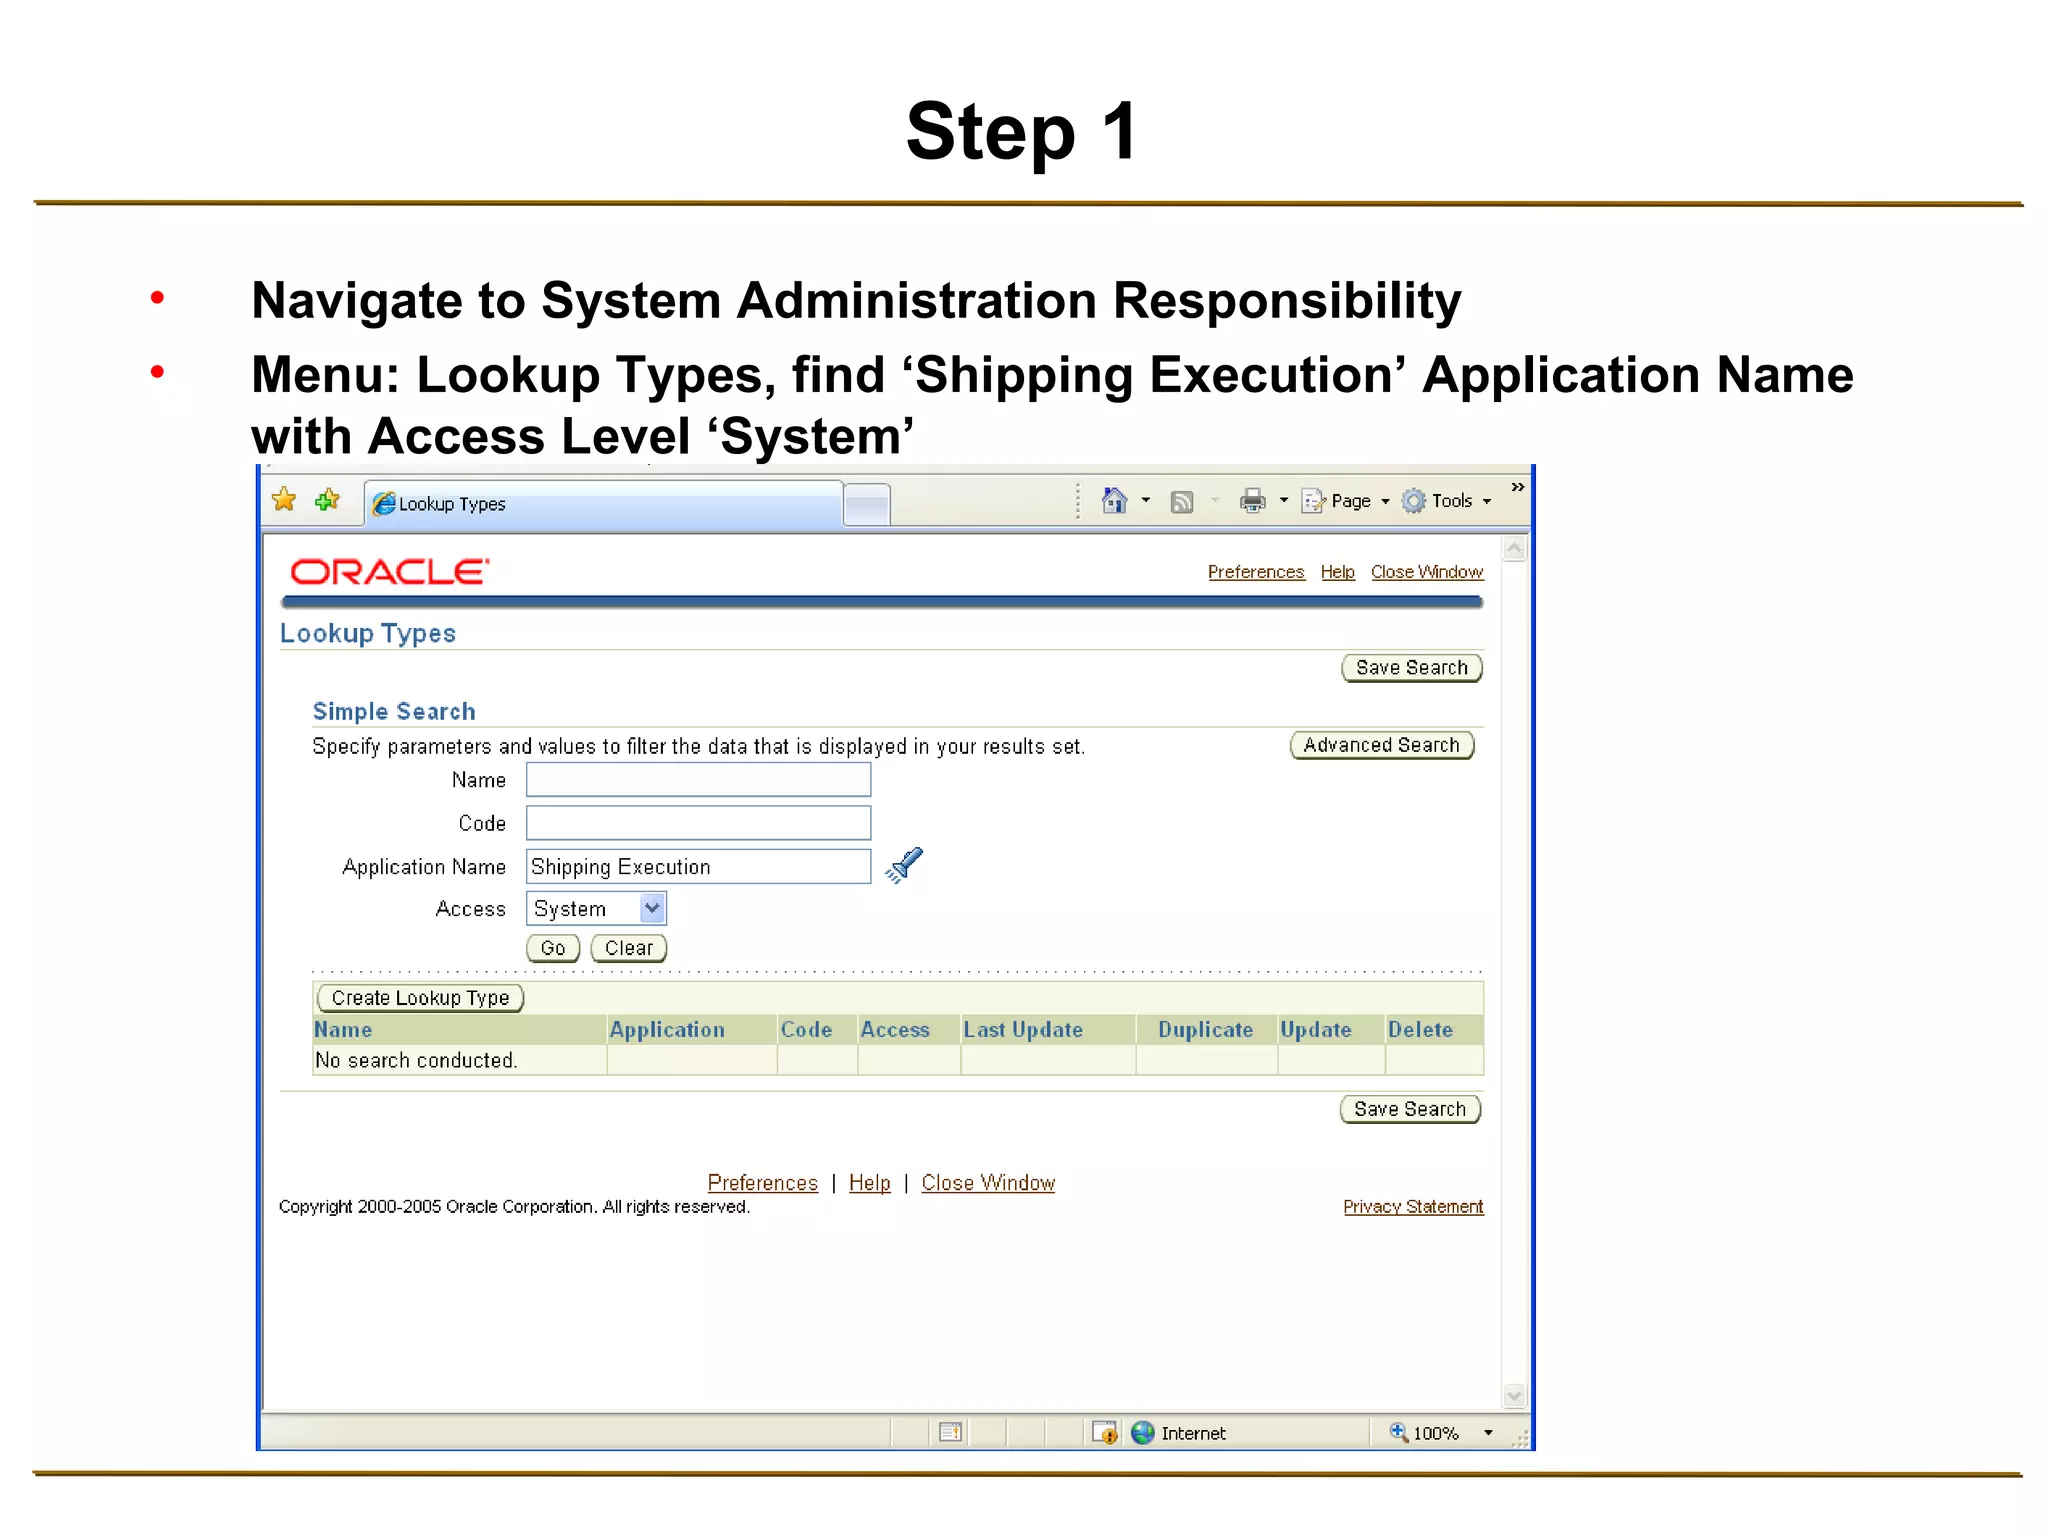
Task: Click the Internet zone globe icon
Action: click(x=1143, y=1433)
